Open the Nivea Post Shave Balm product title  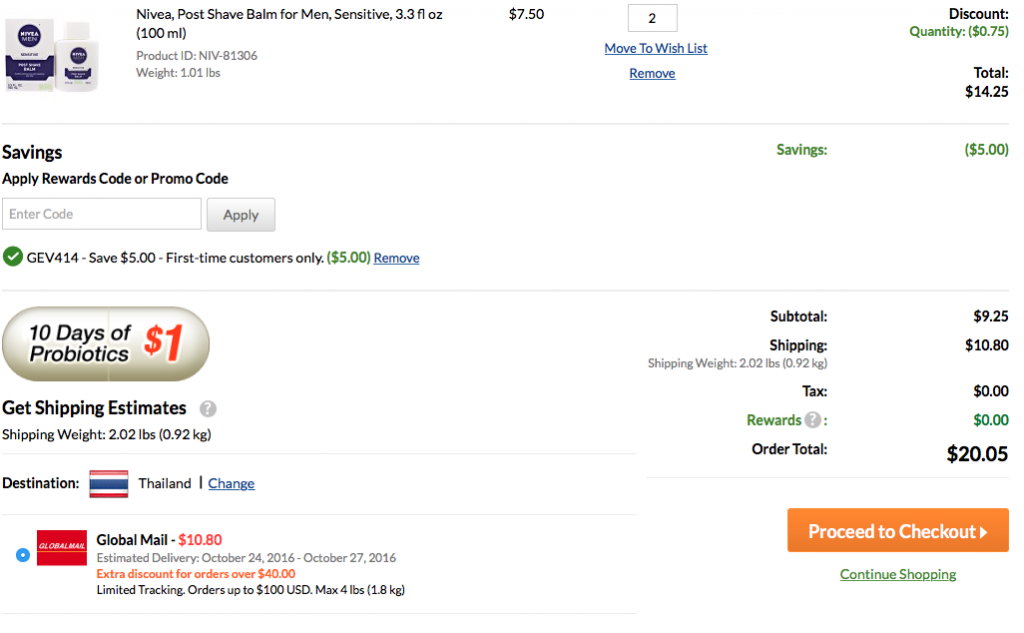point(289,24)
